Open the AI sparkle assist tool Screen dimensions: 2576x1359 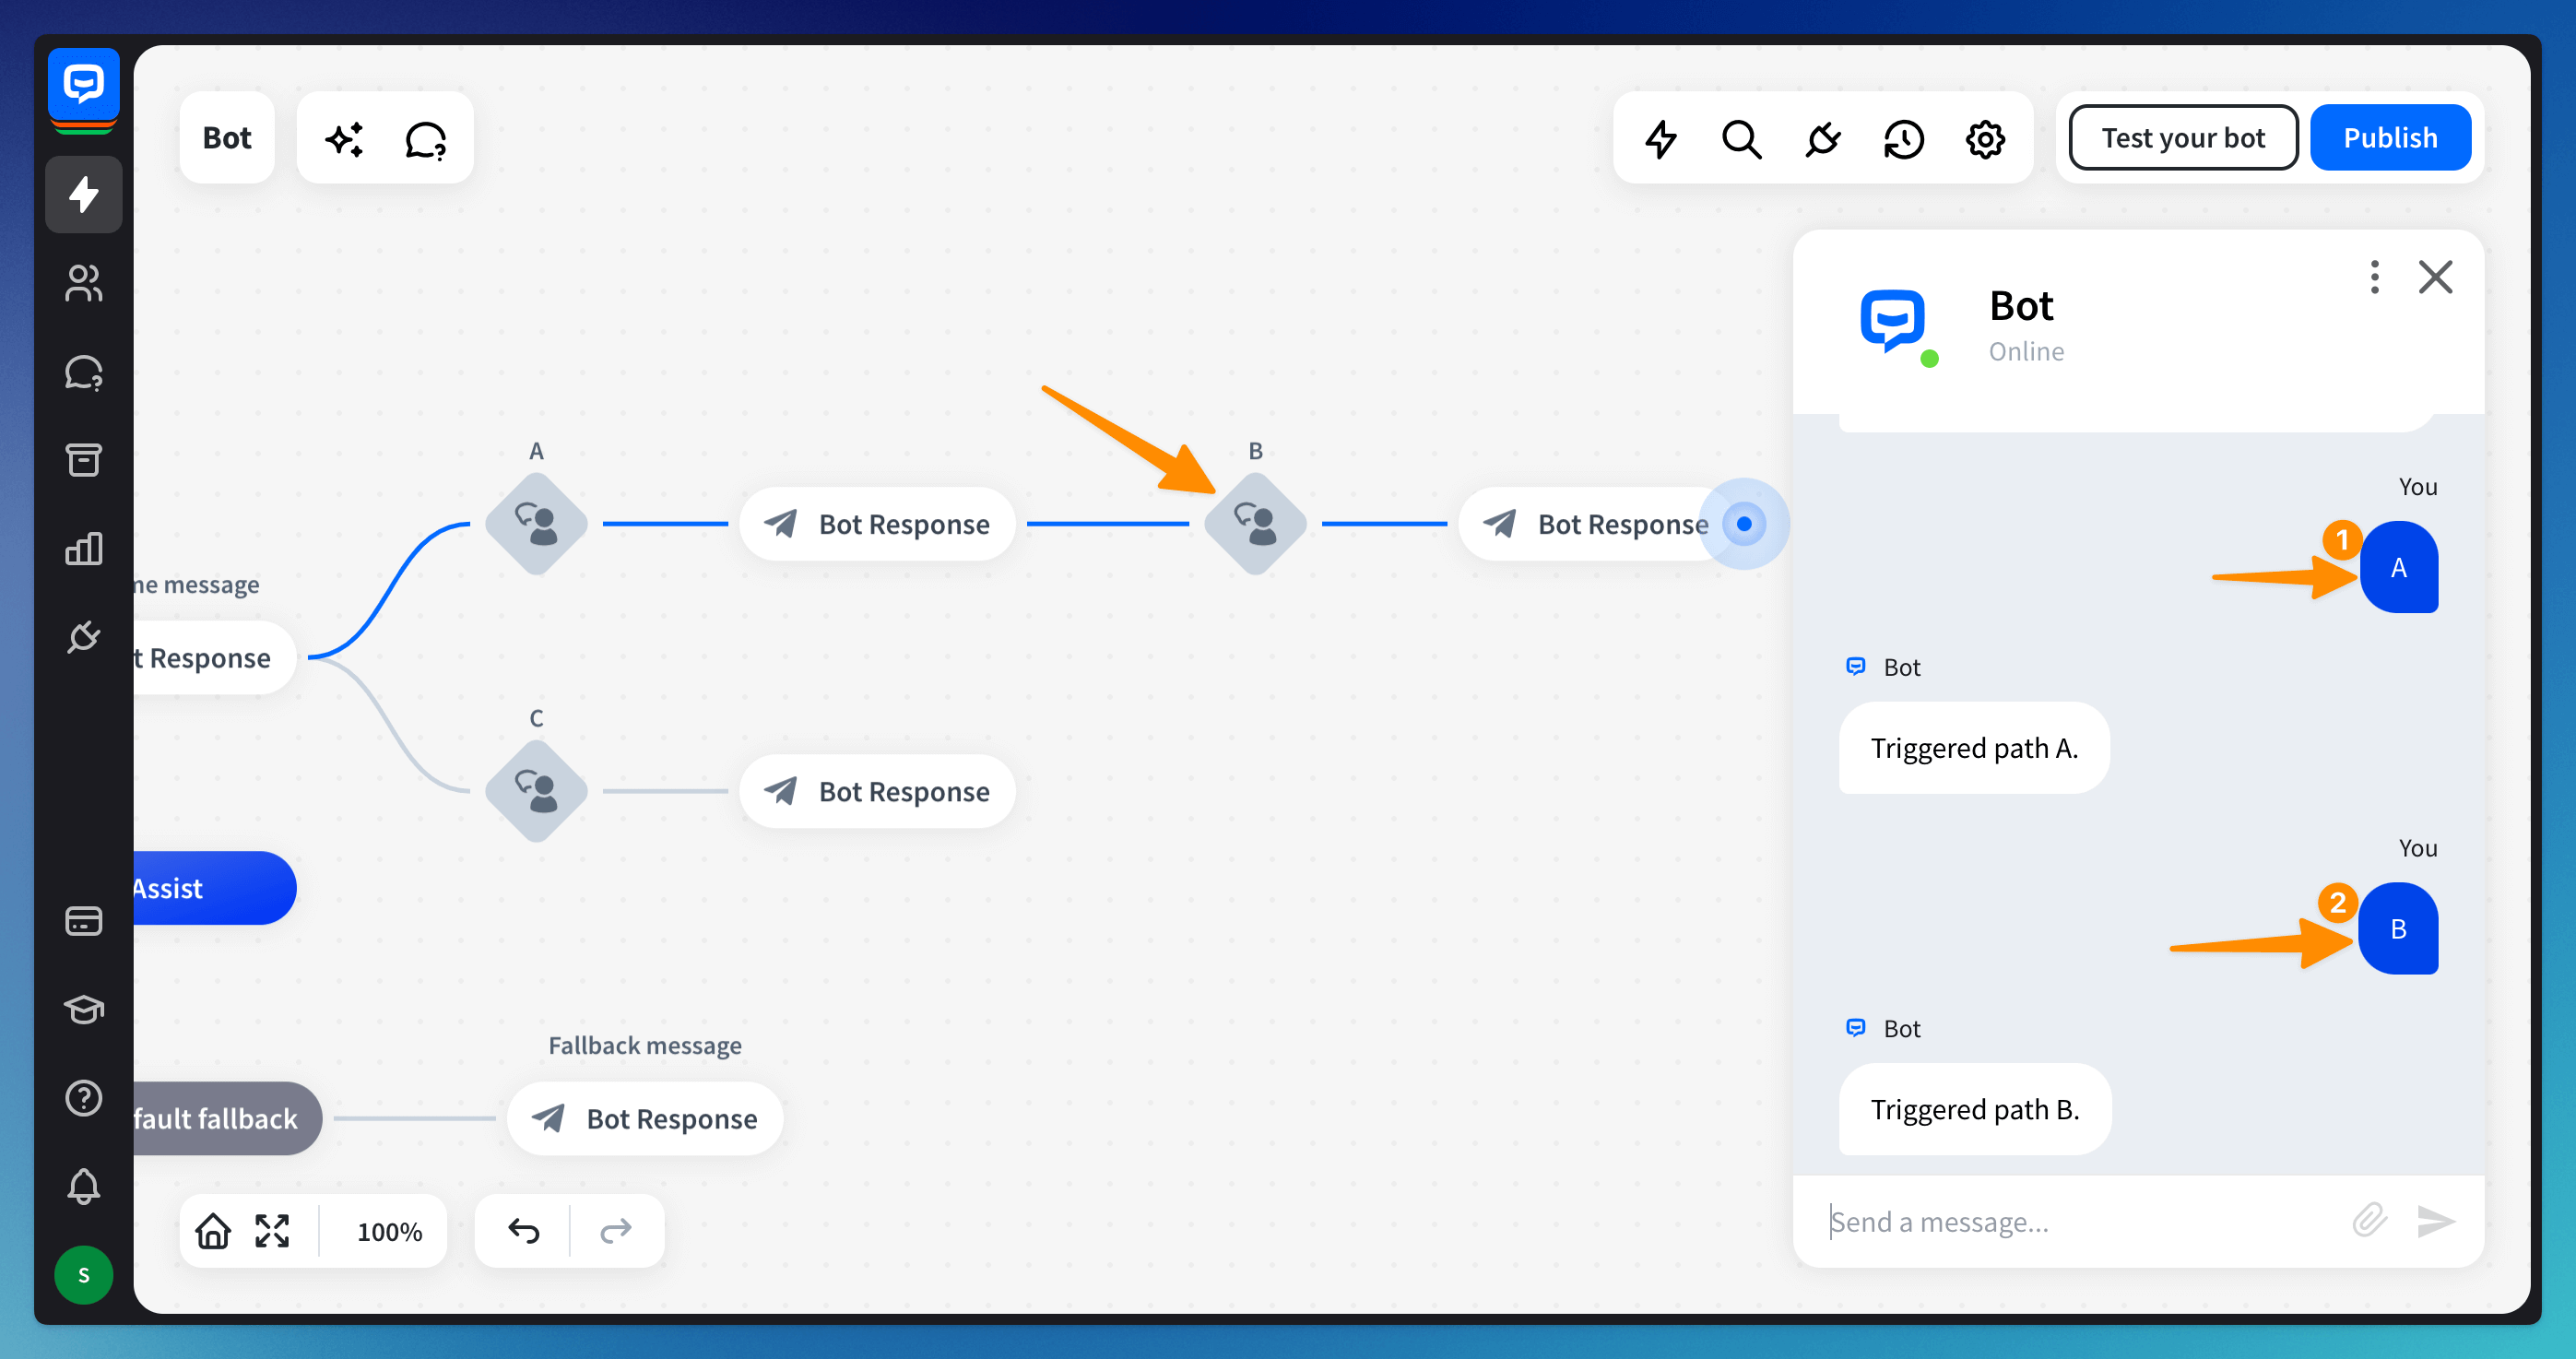(x=345, y=138)
